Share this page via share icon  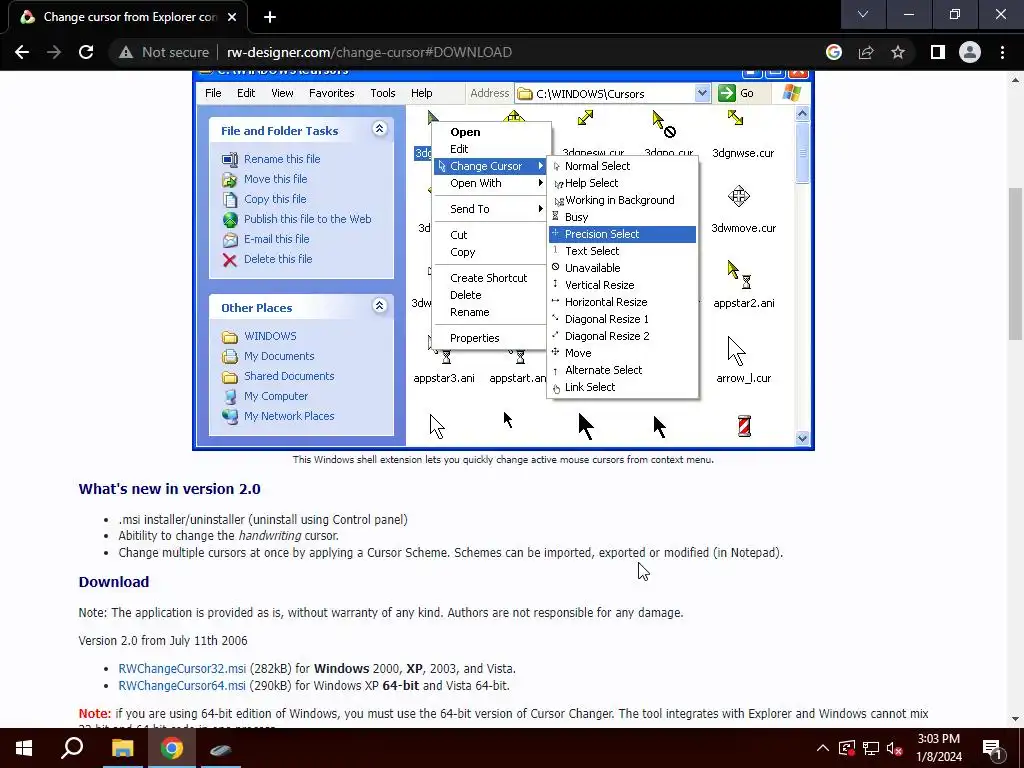click(x=866, y=52)
